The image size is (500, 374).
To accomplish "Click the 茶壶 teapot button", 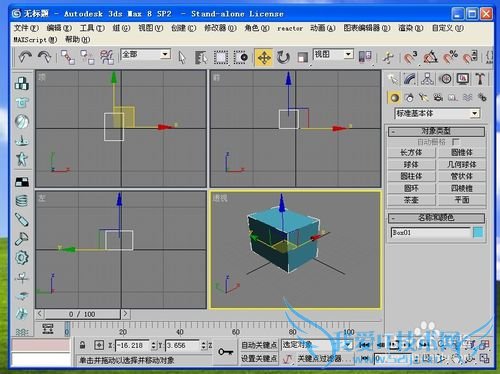I will (x=411, y=200).
